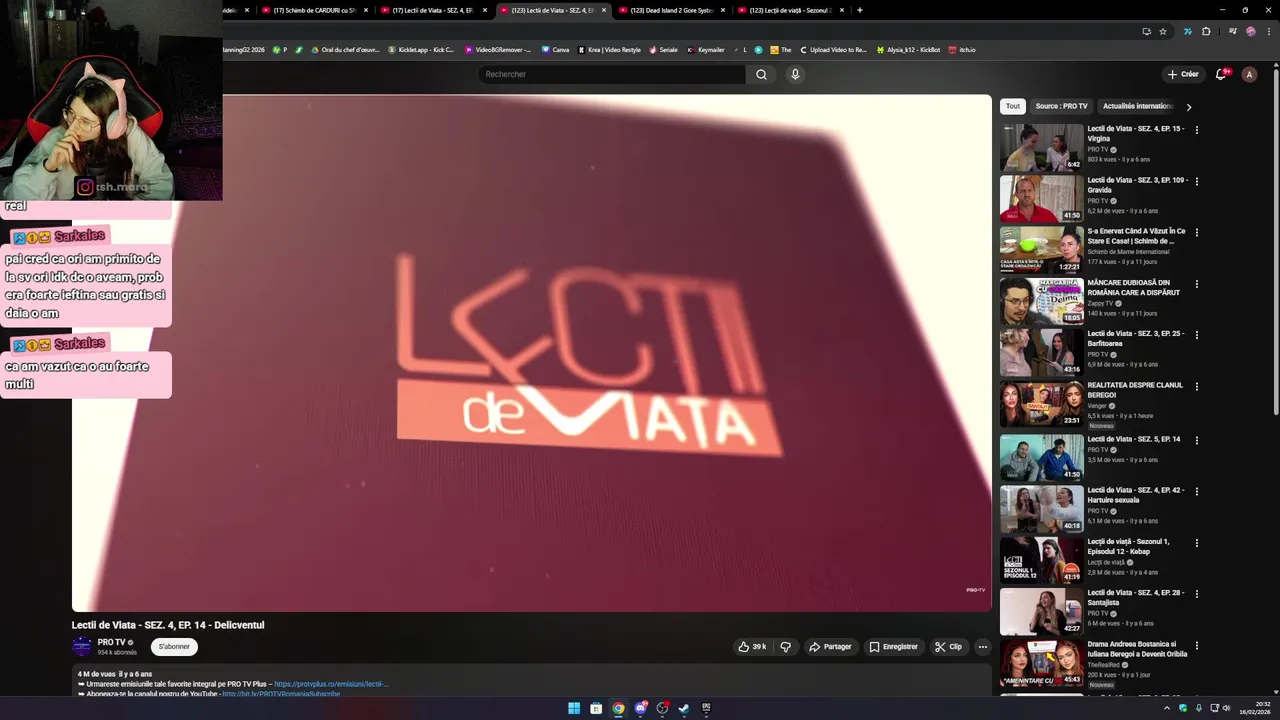The height and width of the screenshot is (720, 1280).
Task: Open Epic Games Launcher taskbar icon
Action: 706,708
